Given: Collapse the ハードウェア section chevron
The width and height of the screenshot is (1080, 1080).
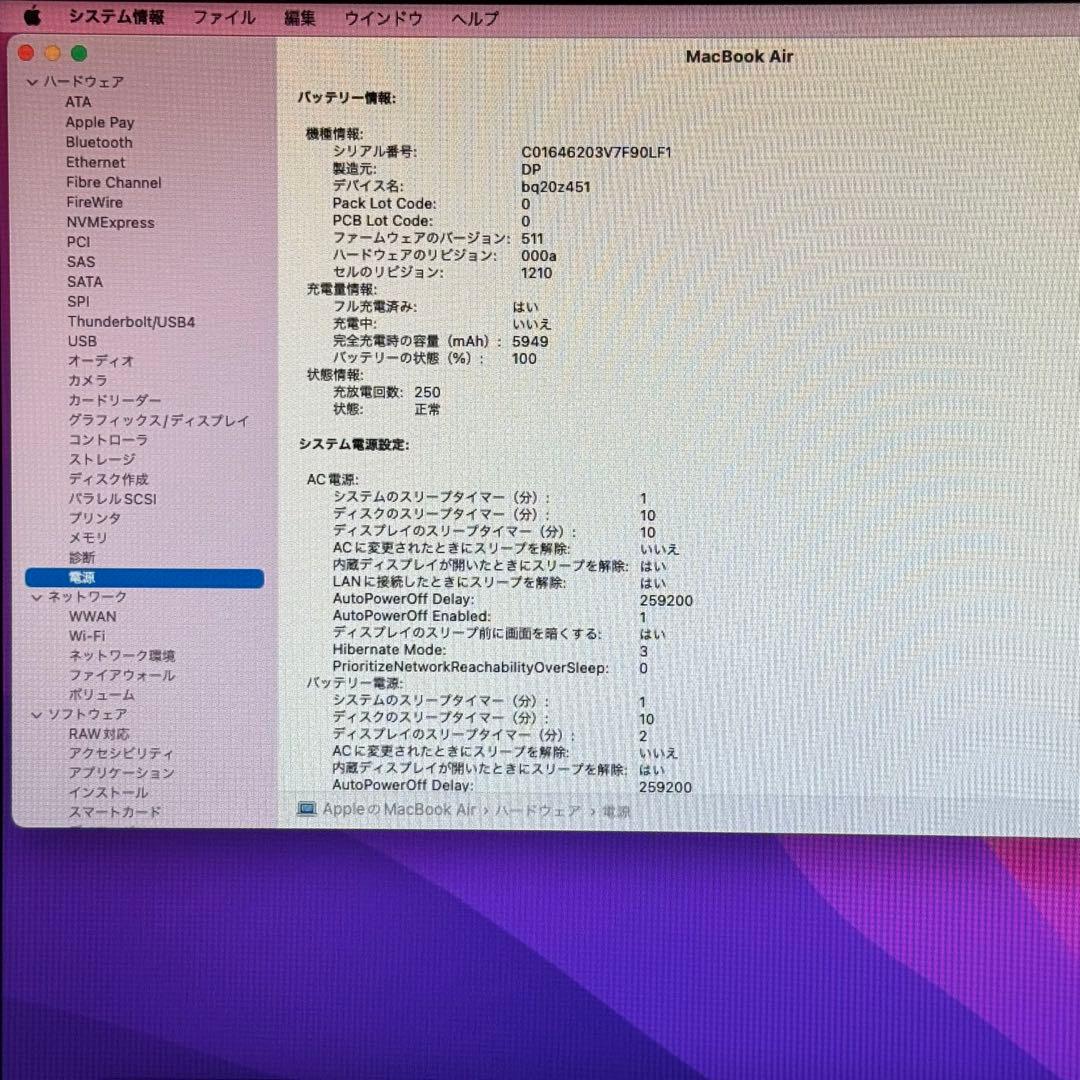Looking at the screenshot, I should [x=31, y=82].
